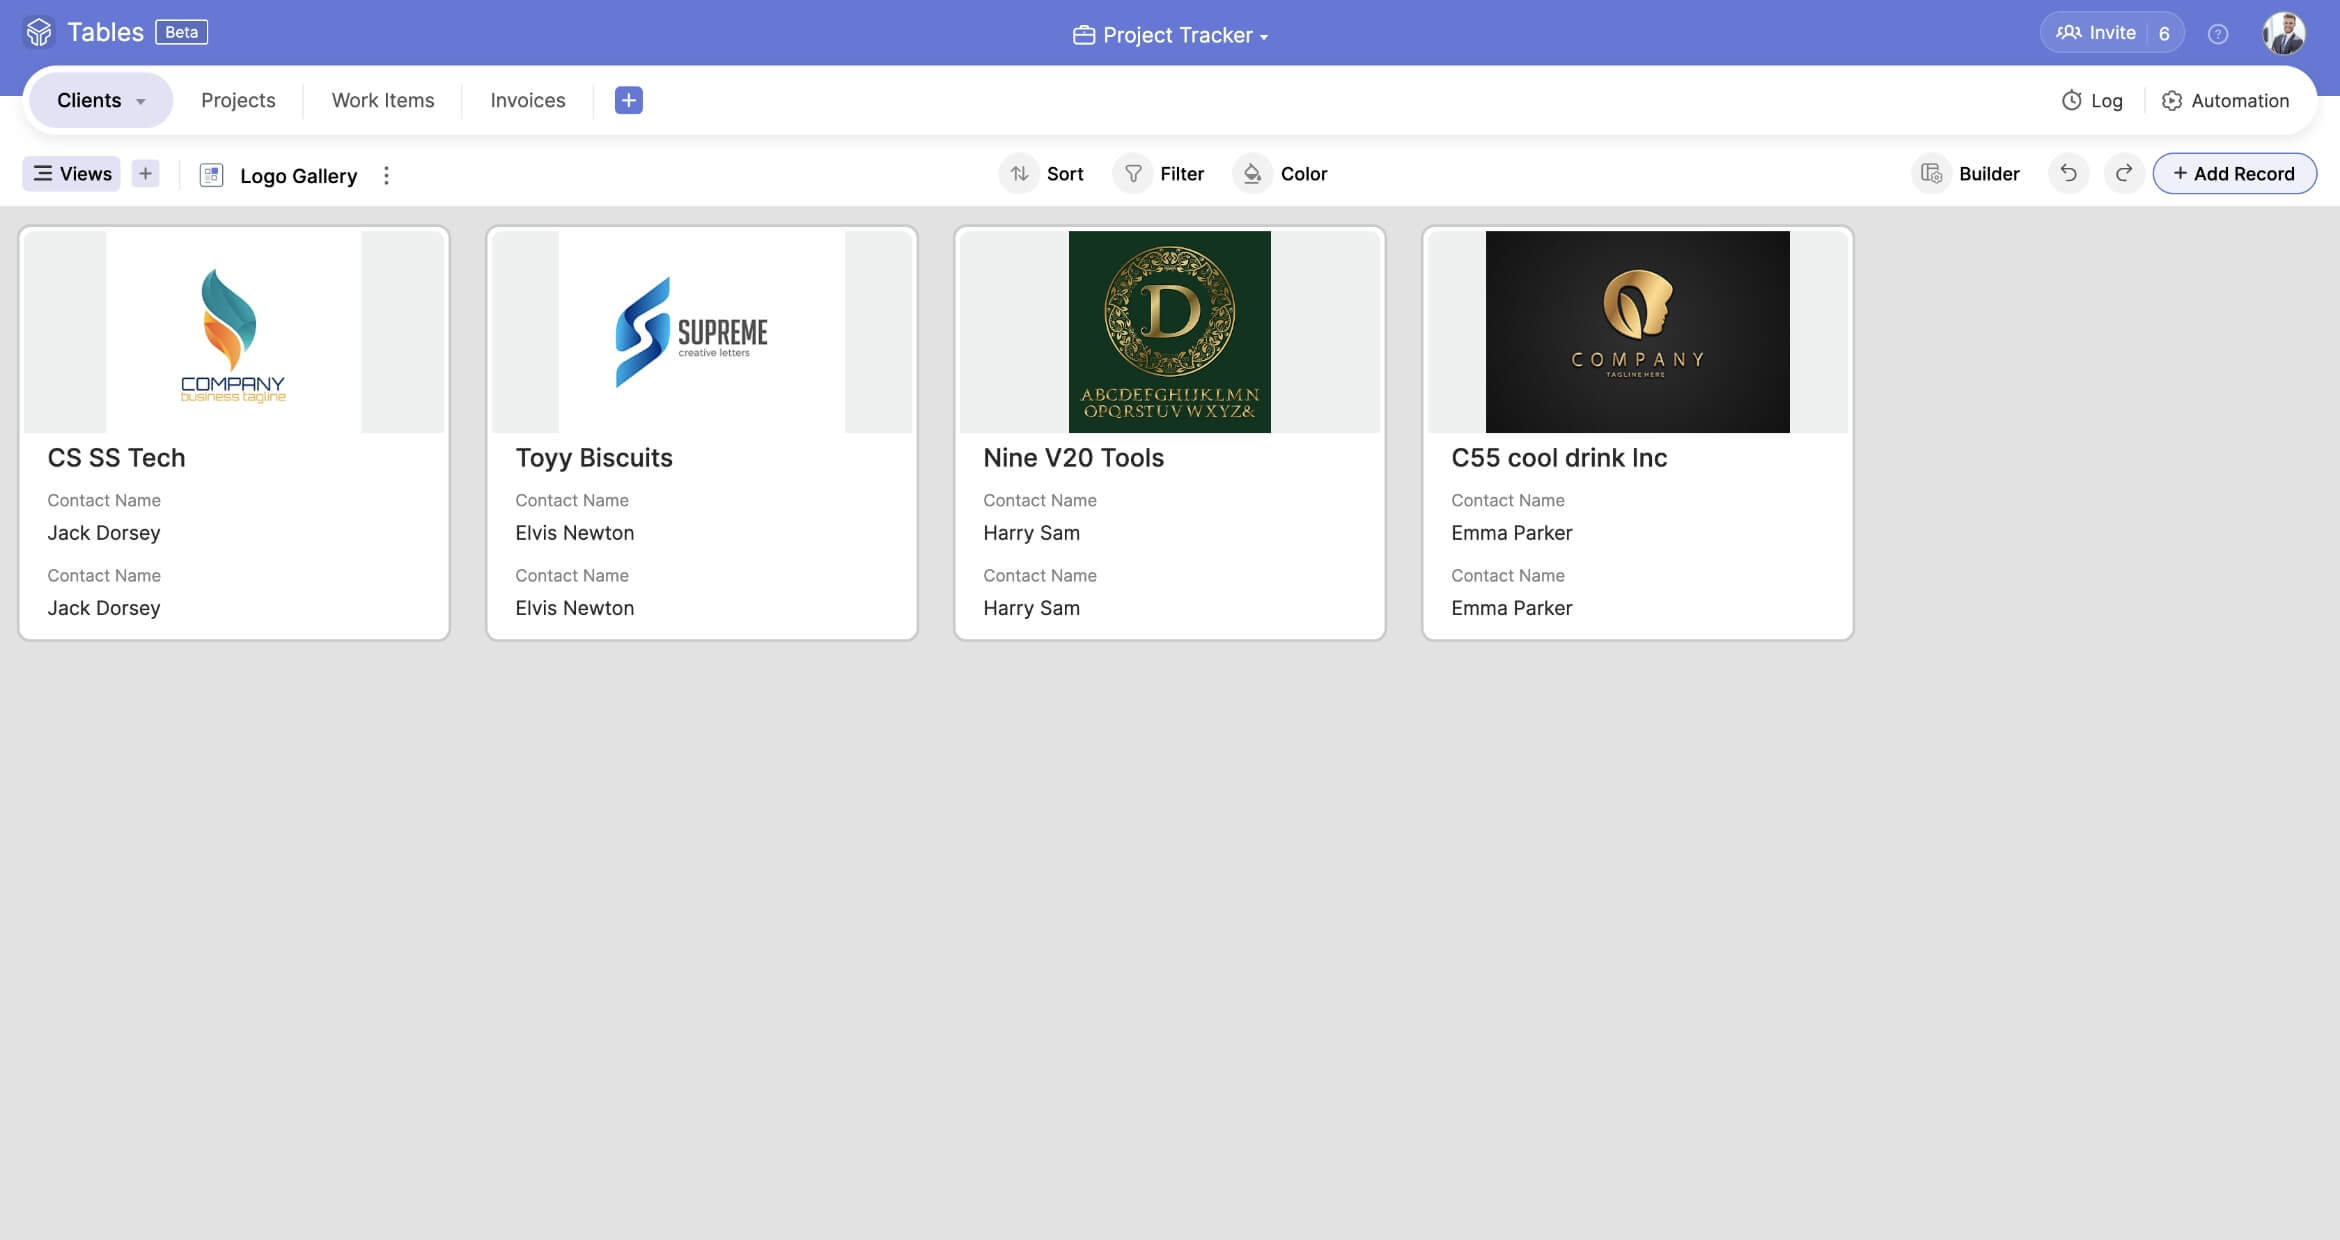Open the Sort options
Viewport: 2340px width, 1240px height.
click(x=1042, y=173)
